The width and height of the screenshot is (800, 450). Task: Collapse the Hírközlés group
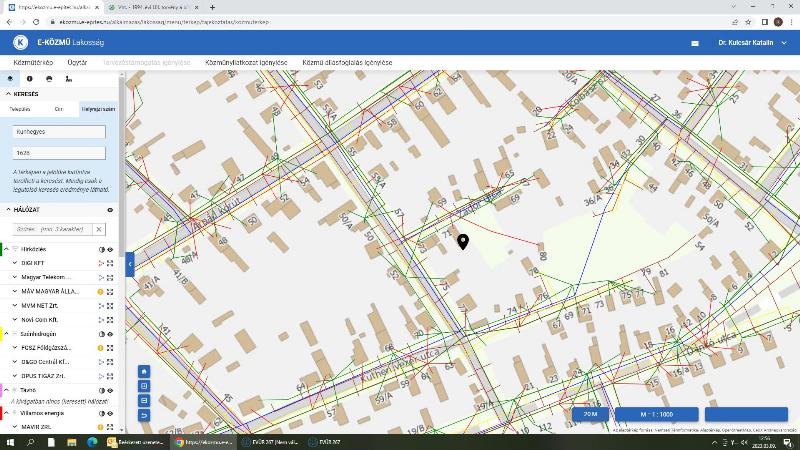pos(7,249)
